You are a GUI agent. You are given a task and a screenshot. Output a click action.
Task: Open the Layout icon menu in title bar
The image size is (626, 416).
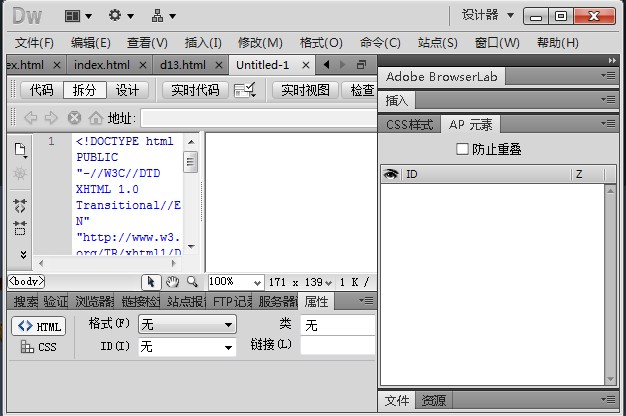tap(78, 16)
